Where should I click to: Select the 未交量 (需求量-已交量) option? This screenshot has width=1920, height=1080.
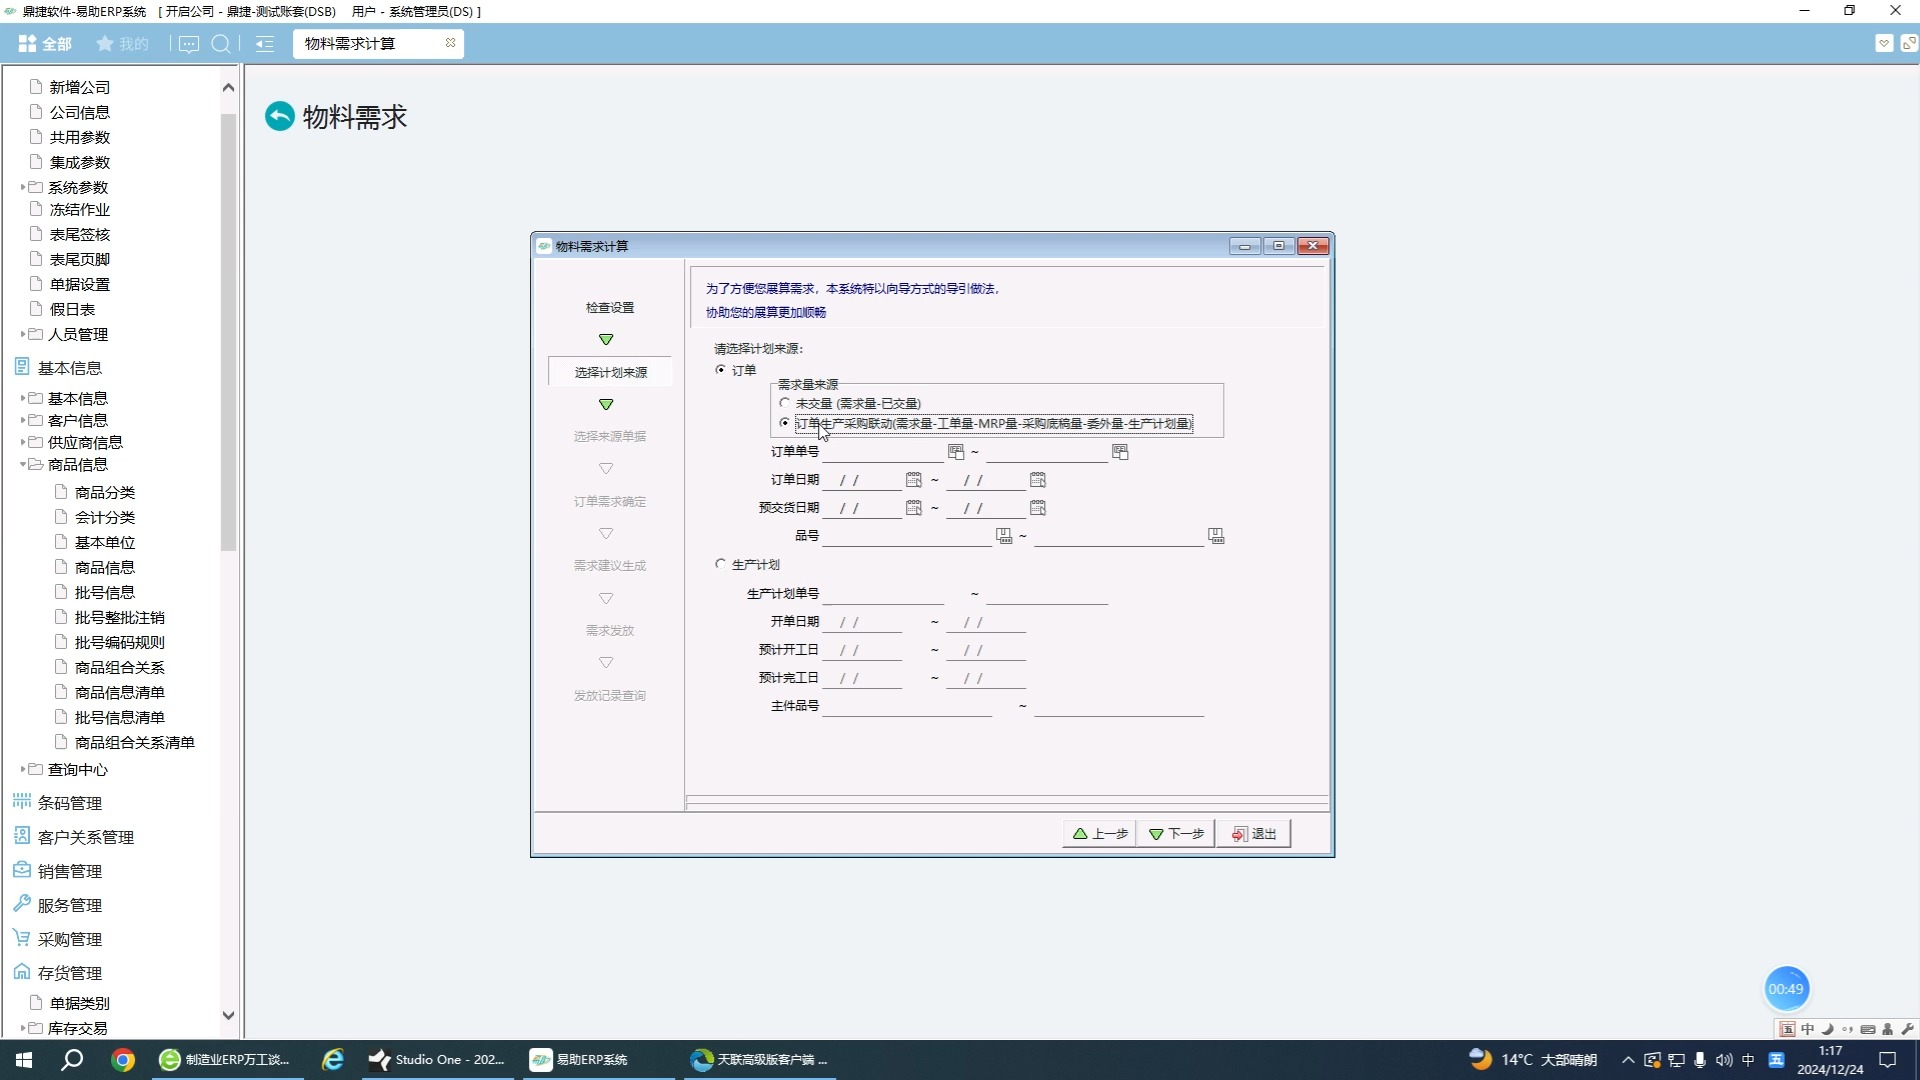click(785, 403)
